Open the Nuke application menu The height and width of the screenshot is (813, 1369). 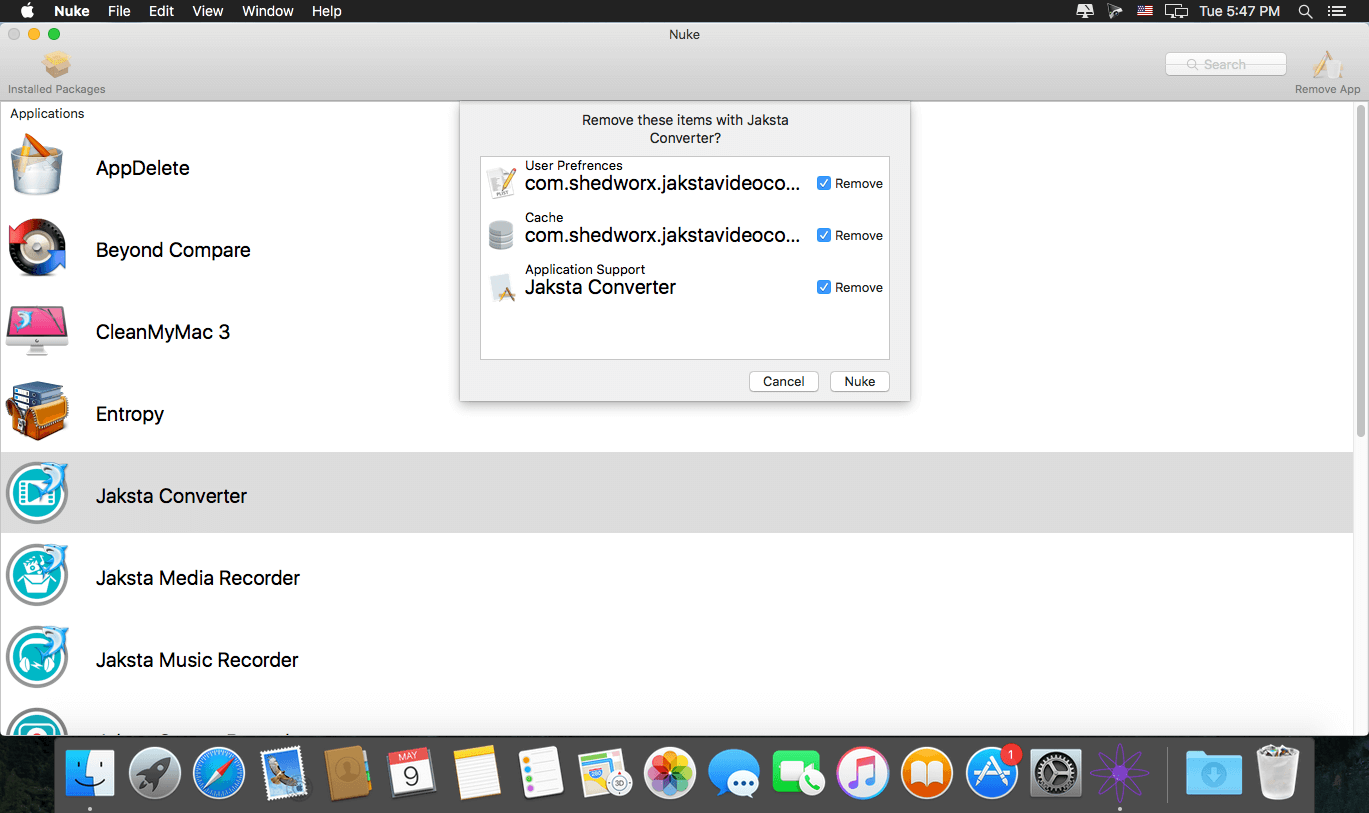coord(72,11)
